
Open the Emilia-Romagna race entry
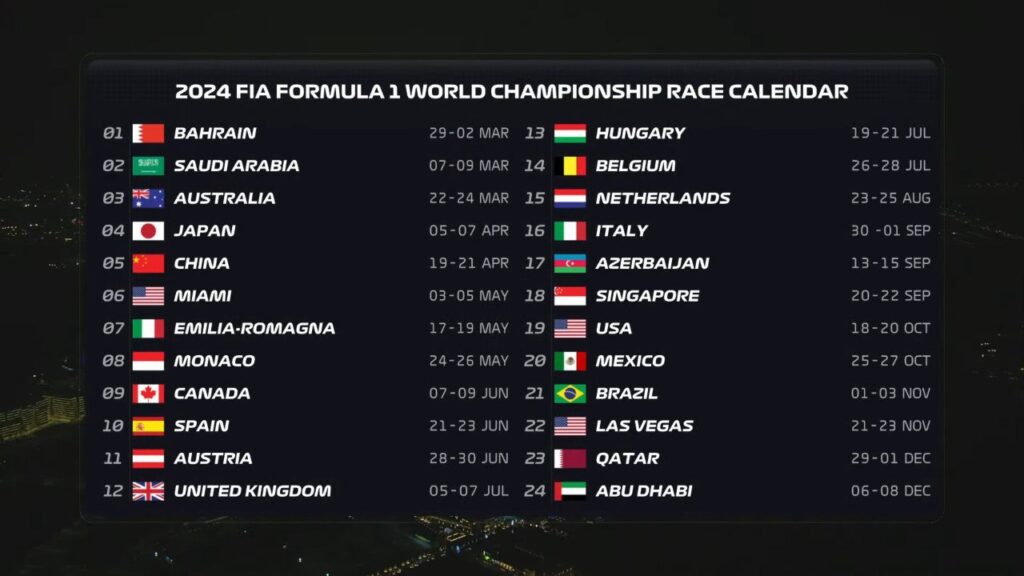point(254,328)
